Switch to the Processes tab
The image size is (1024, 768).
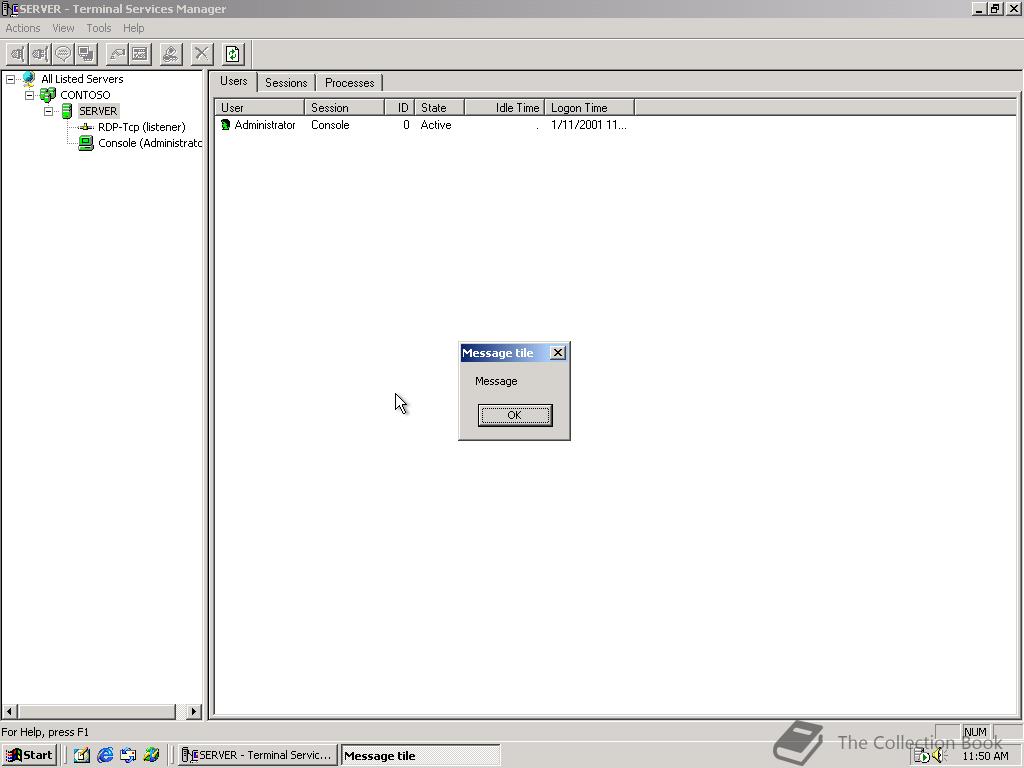349,83
